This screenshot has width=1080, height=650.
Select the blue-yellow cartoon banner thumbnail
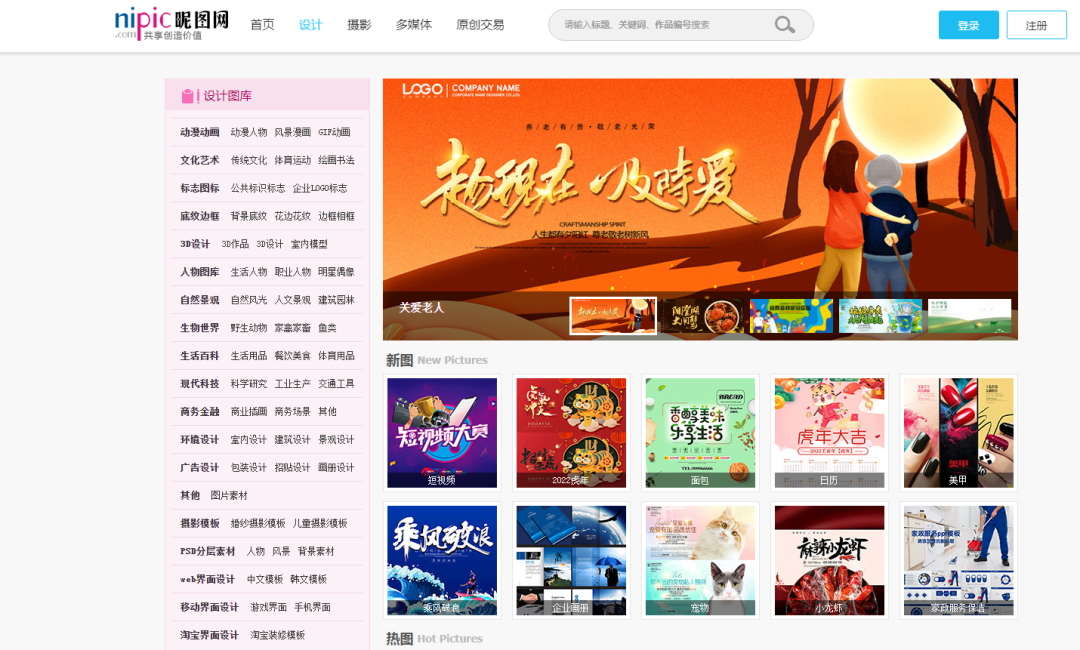coord(791,316)
